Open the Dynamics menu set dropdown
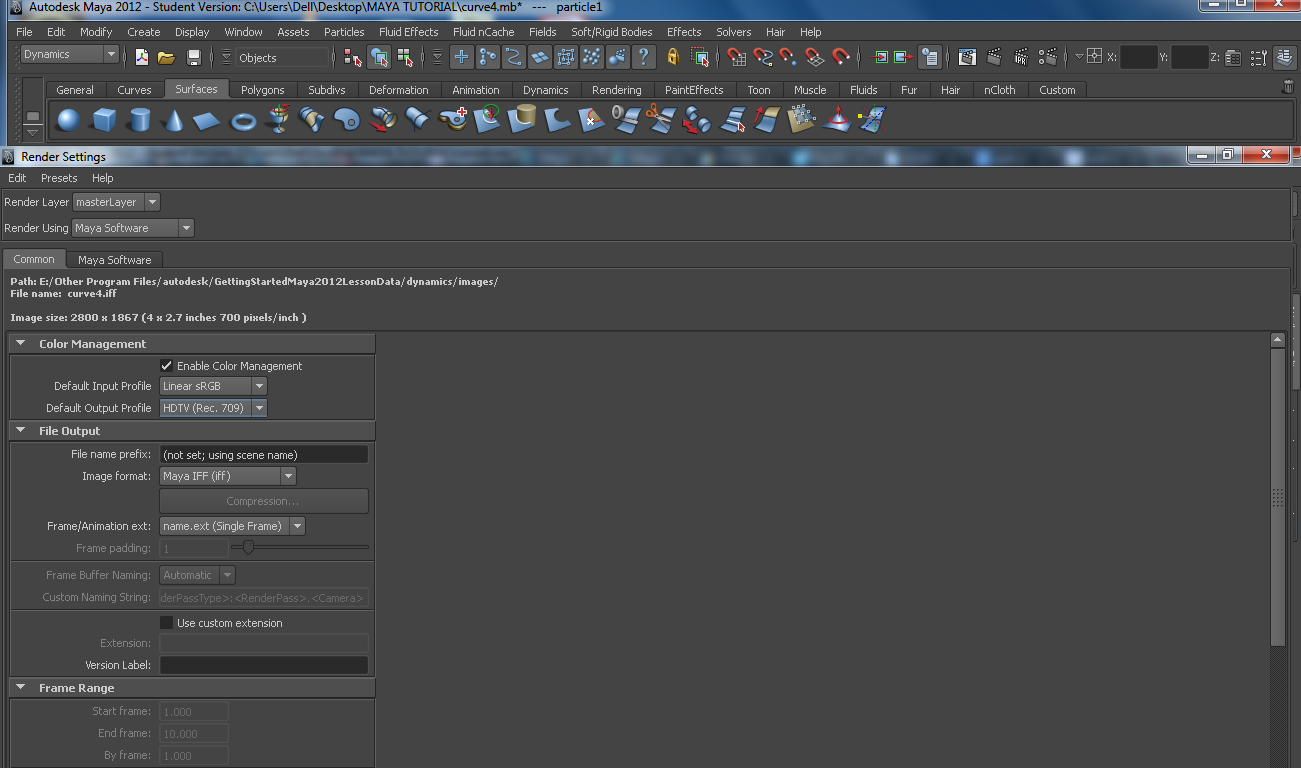 70,54
